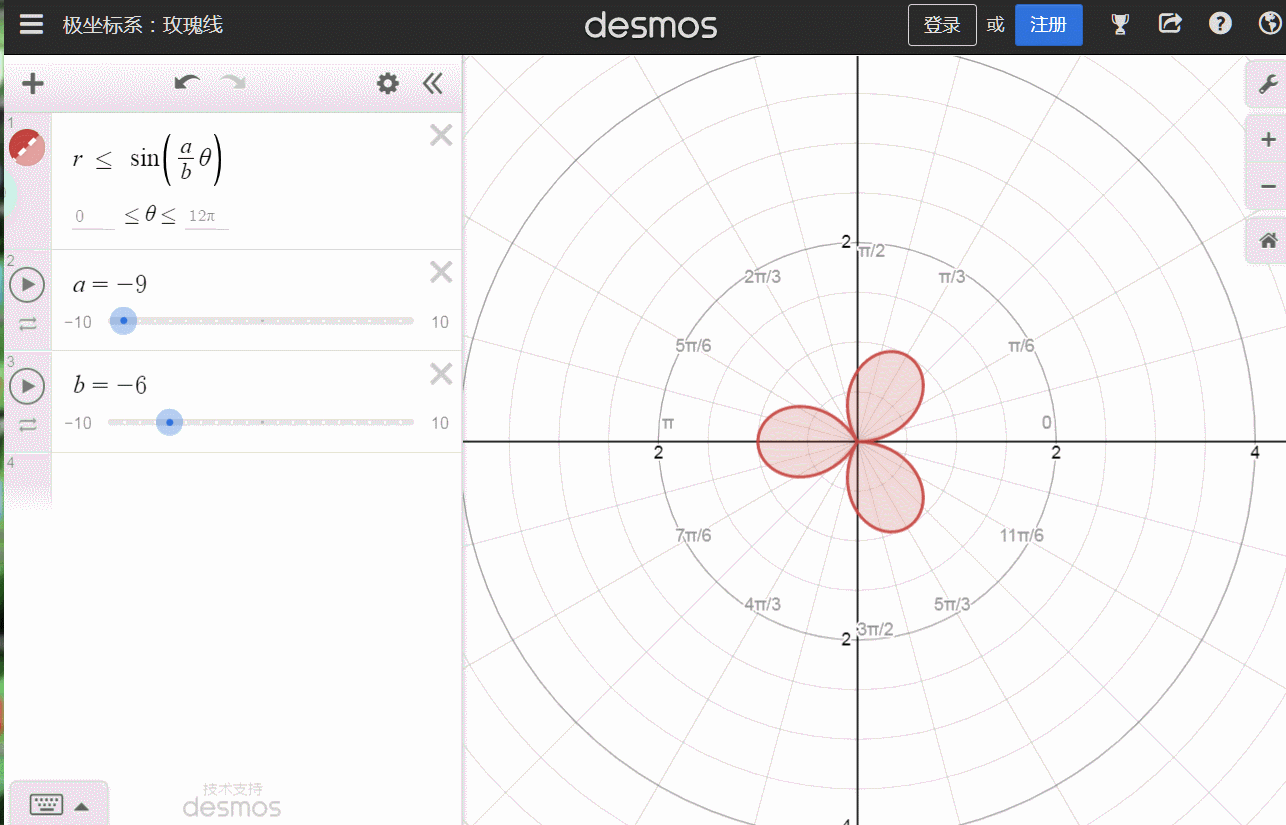The image size is (1286, 825).
Task: Open expression list settings gear
Action: click(x=388, y=83)
